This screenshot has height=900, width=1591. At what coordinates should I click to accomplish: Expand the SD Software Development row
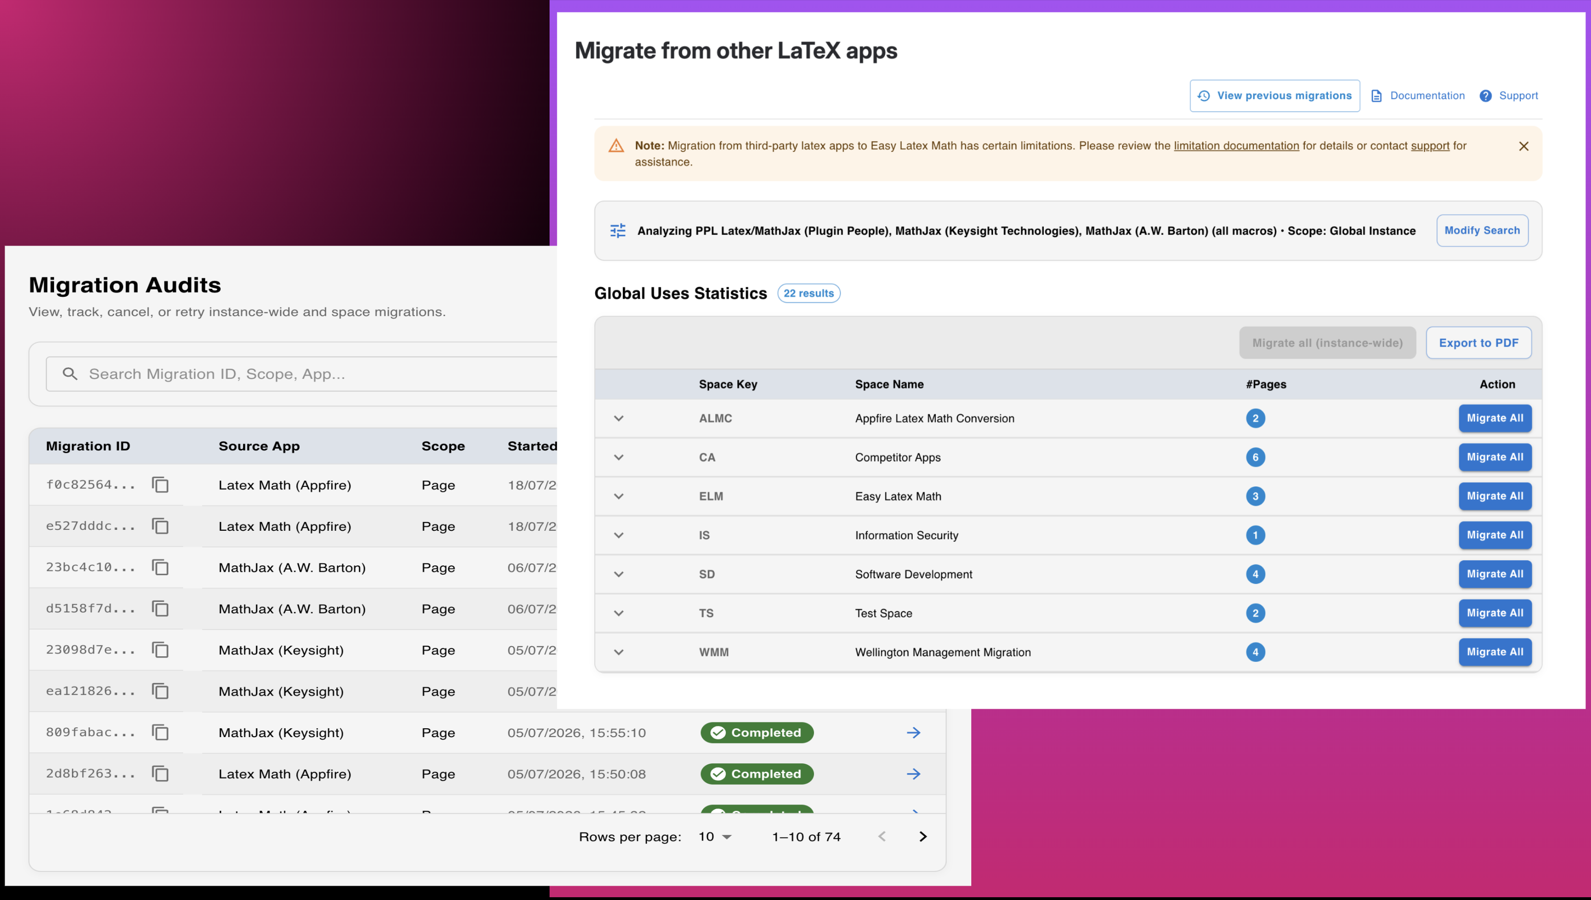pyautogui.click(x=619, y=575)
